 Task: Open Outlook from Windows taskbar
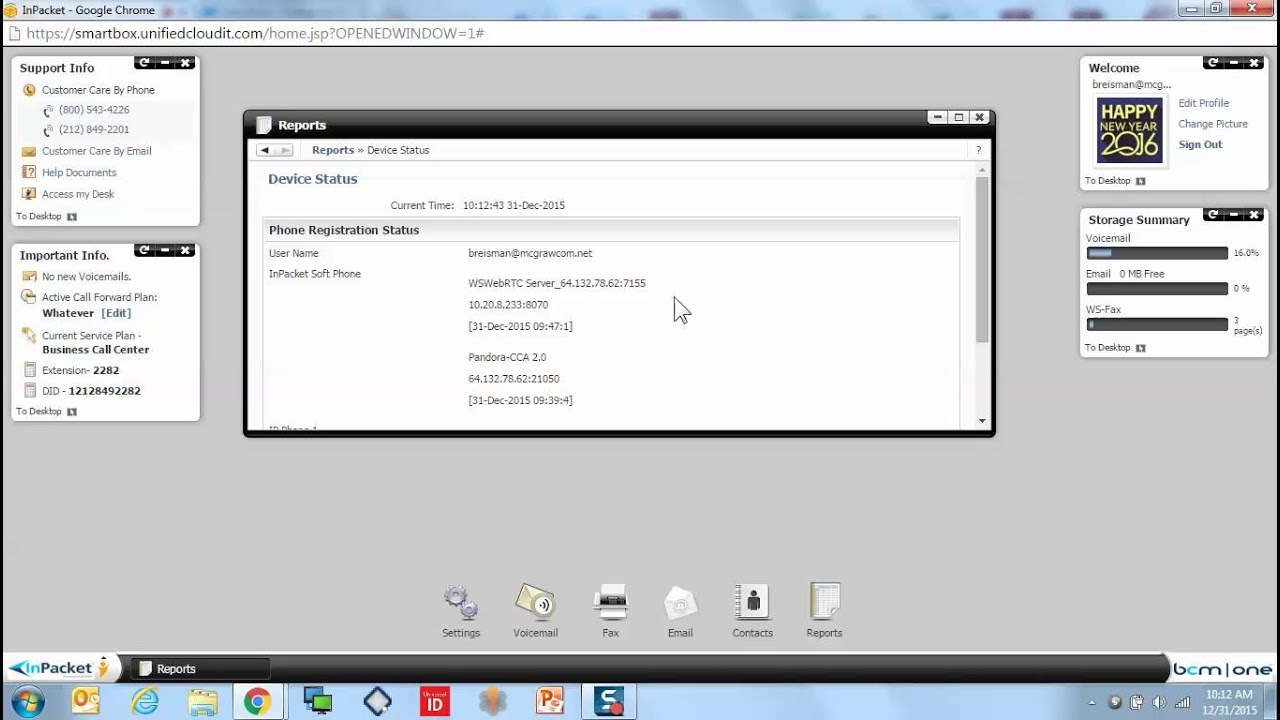click(86, 701)
